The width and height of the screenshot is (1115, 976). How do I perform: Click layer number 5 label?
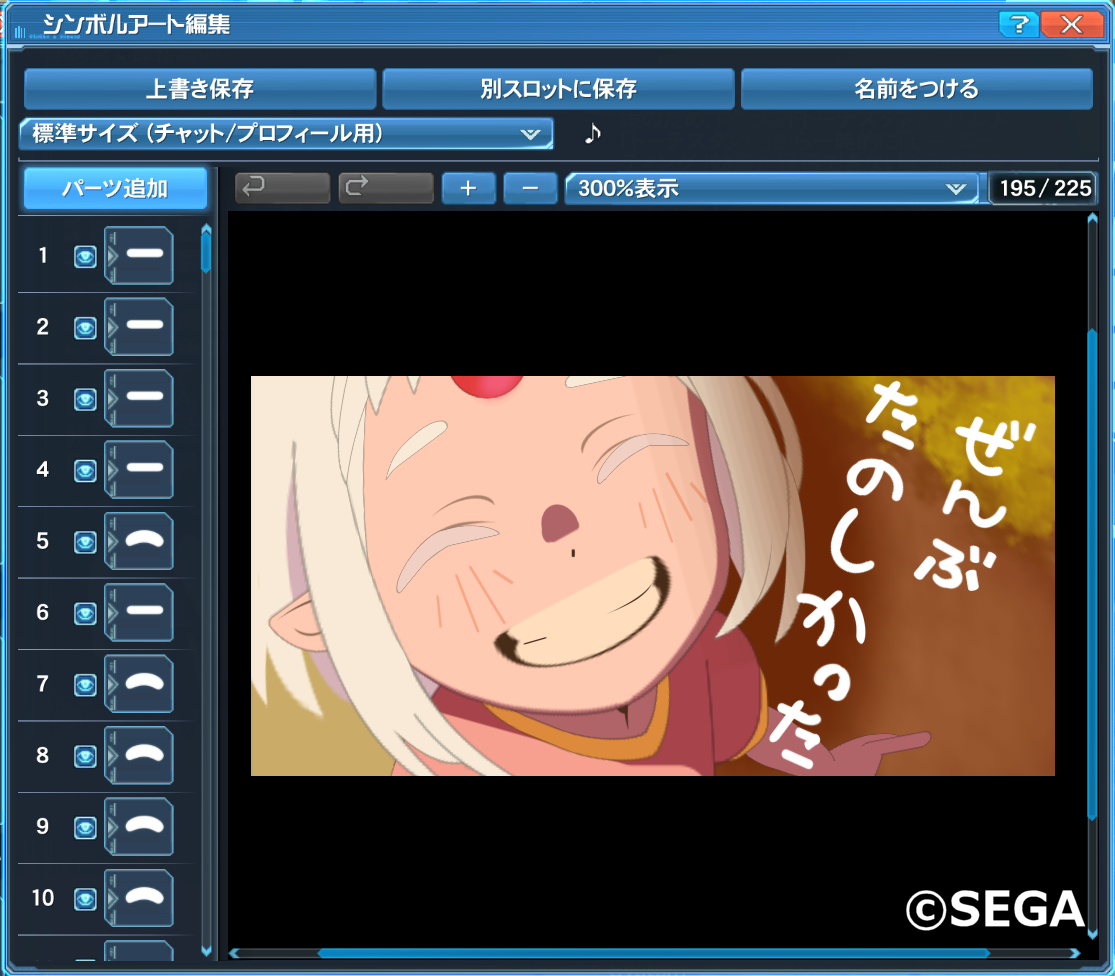point(43,541)
